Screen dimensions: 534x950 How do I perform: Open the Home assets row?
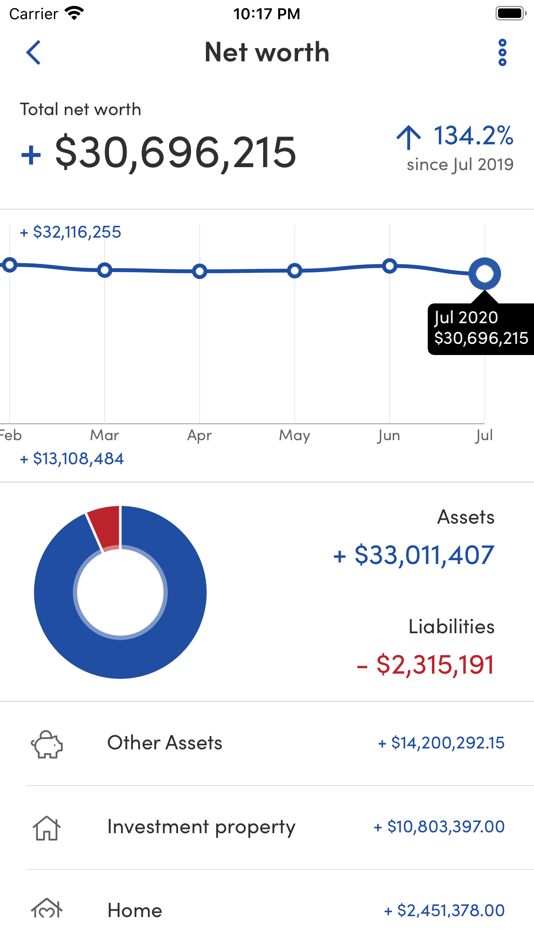click(267, 910)
